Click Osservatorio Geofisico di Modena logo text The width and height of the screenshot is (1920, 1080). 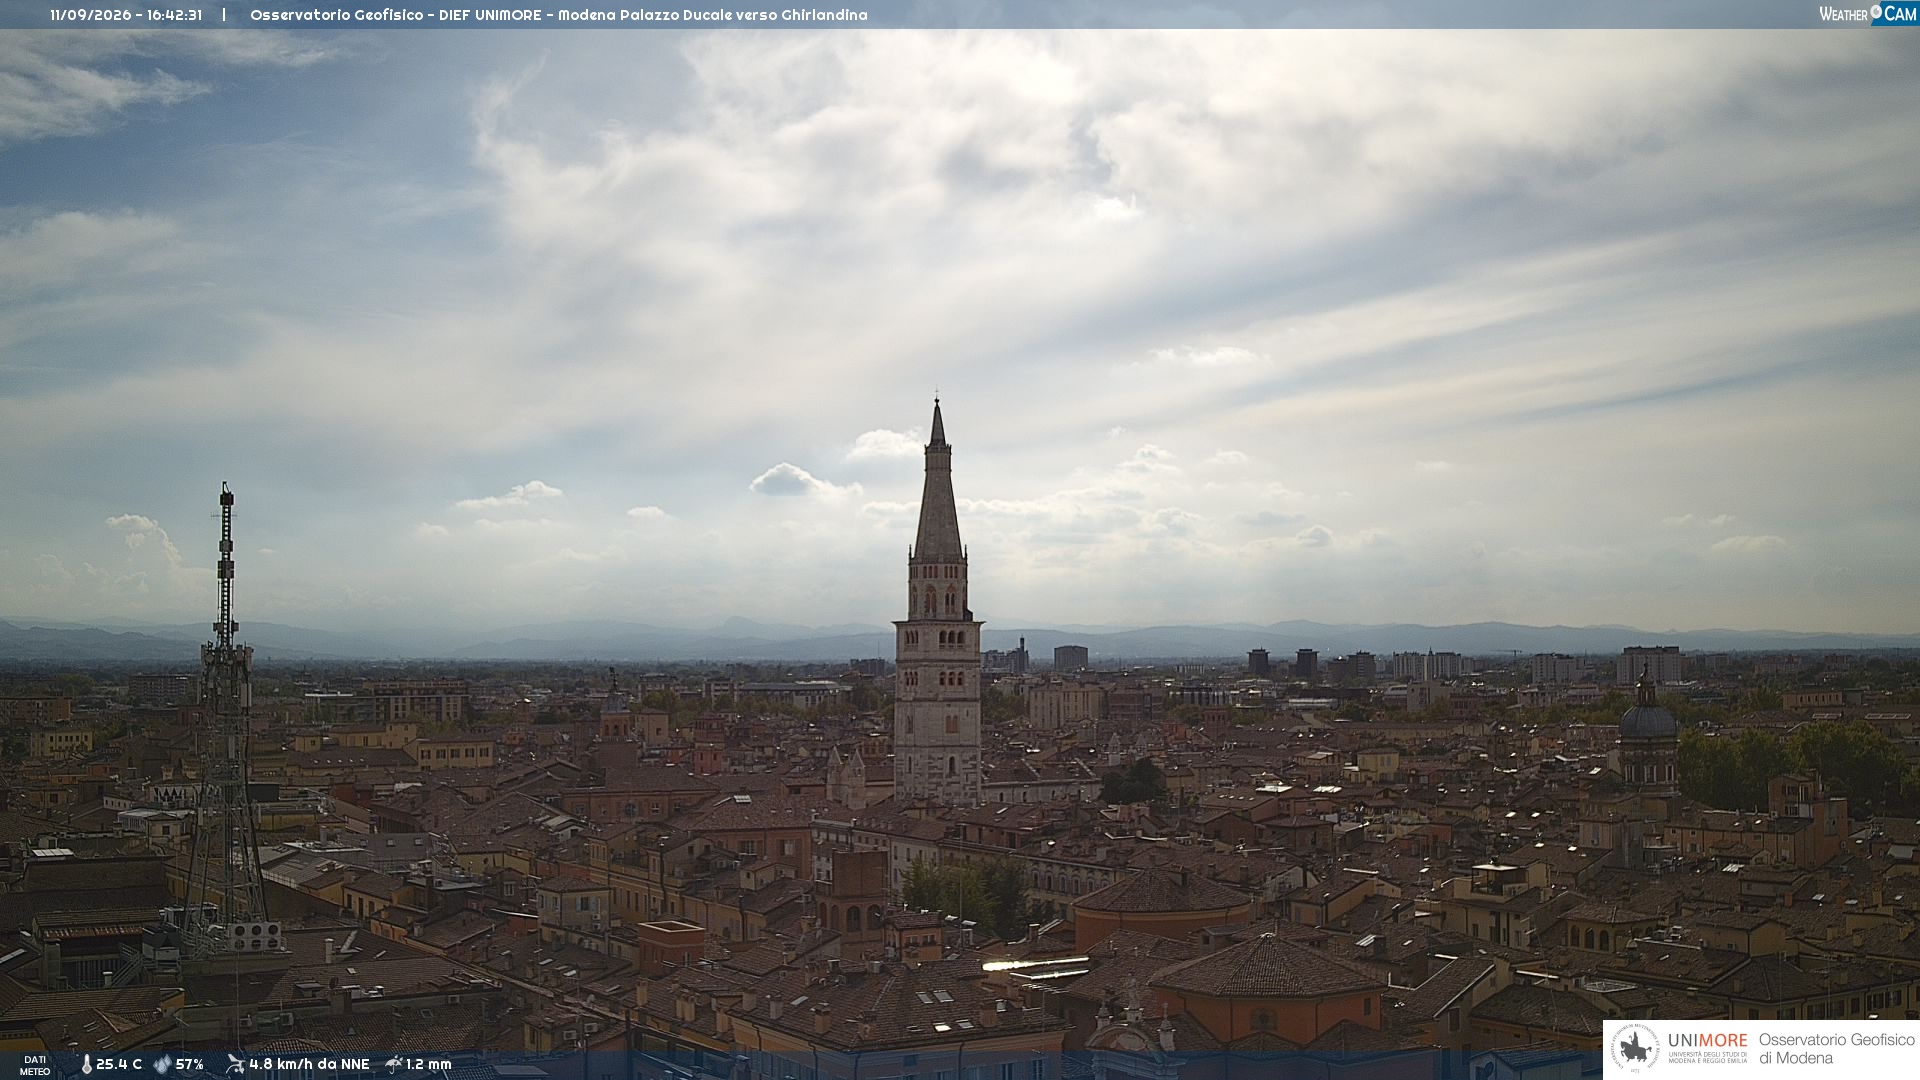coord(1837,1049)
